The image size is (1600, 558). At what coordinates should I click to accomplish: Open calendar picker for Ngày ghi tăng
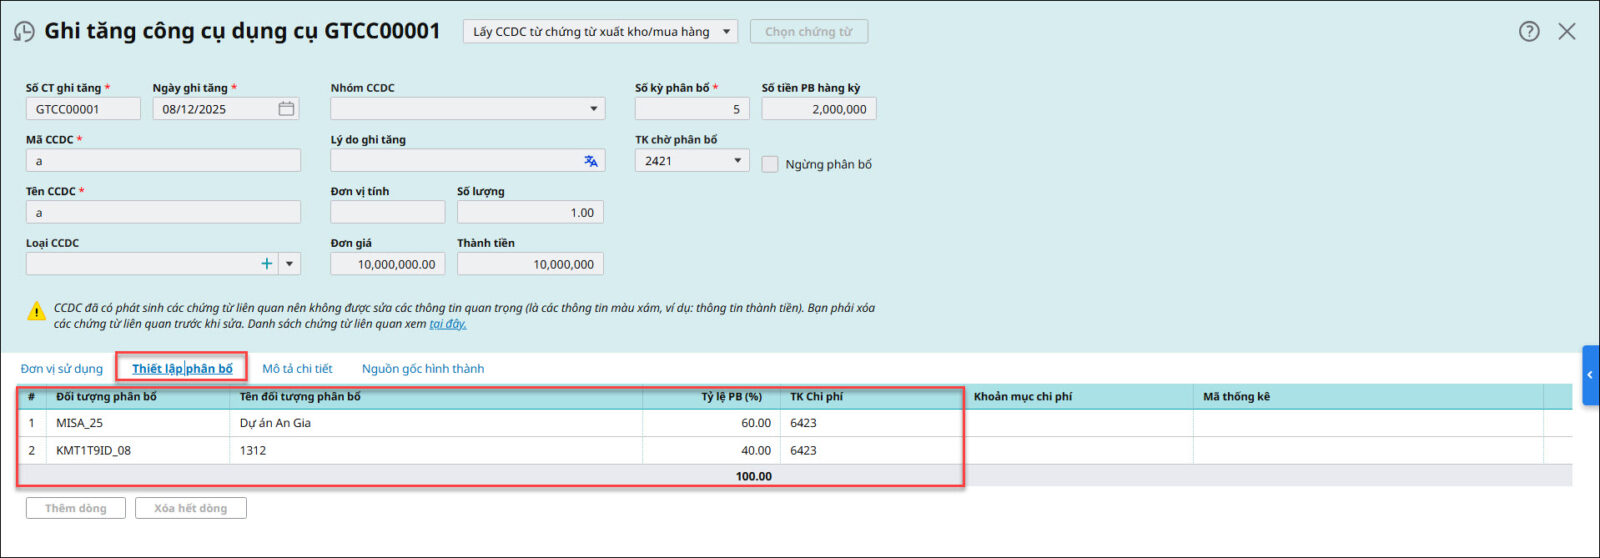(286, 109)
